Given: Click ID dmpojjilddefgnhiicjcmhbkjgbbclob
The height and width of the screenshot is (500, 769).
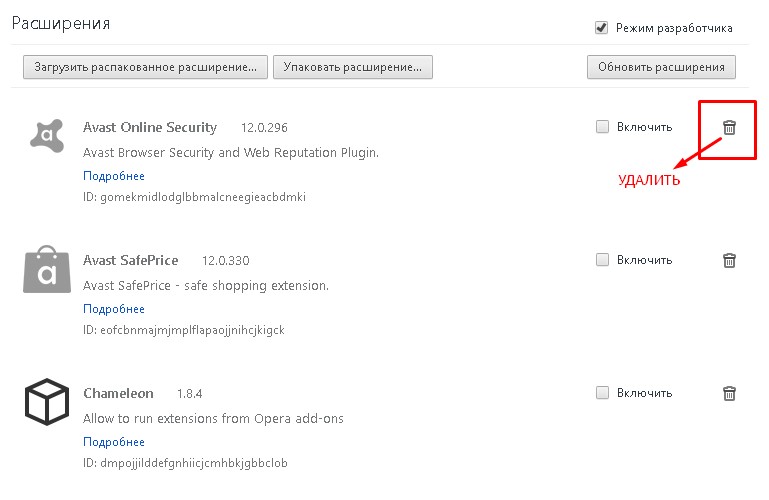Looking at the screenshot, I should point(185,463).
